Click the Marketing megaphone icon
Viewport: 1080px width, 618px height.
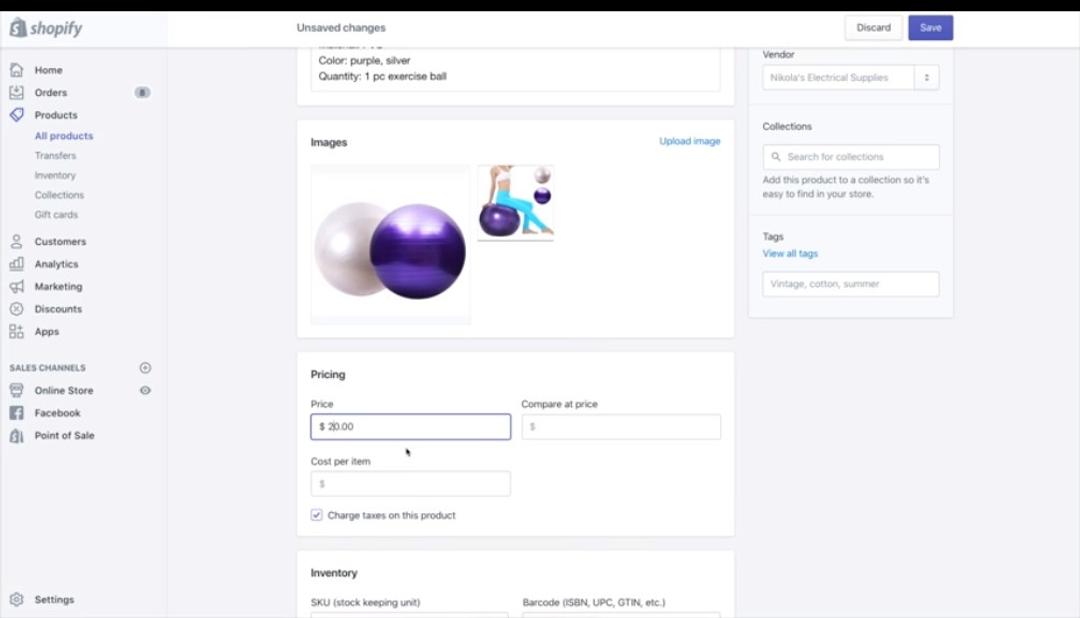pyautogui.click(x=15, y=286)
